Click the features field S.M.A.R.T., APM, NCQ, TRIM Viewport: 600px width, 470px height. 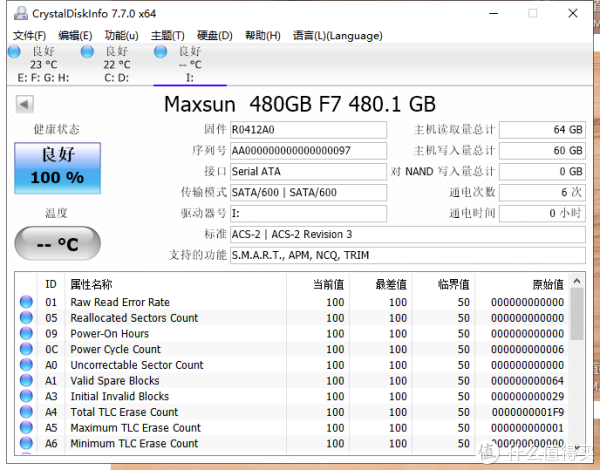coord(408,255)
